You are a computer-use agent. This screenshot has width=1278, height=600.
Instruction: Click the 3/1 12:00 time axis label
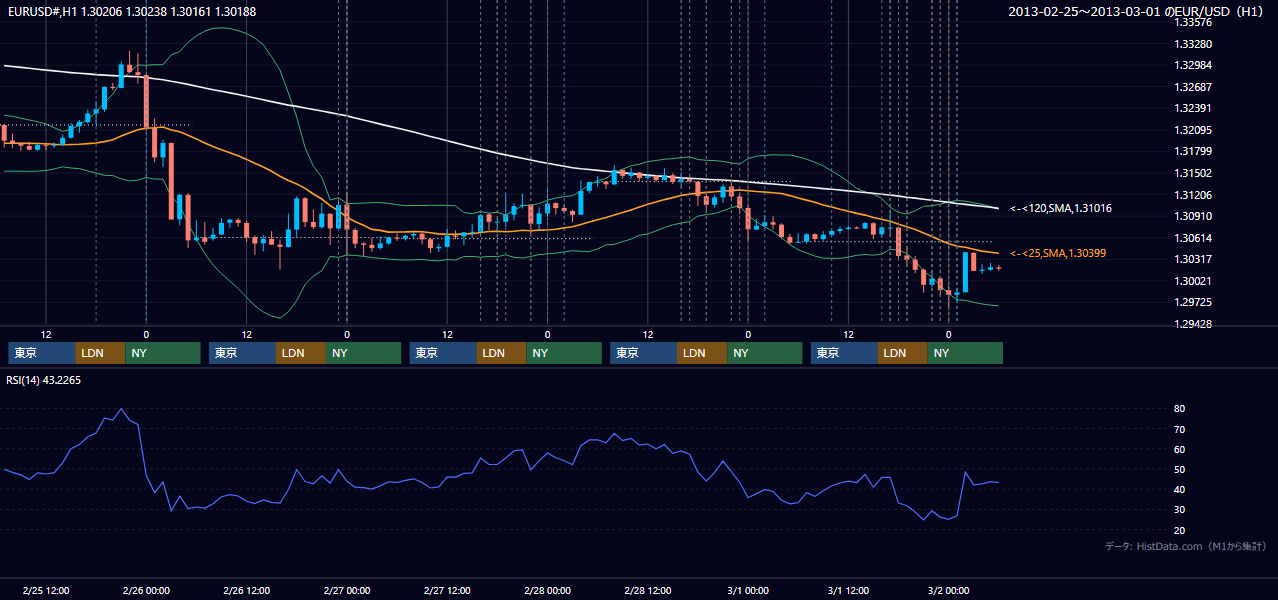click(x=848, y=591)
